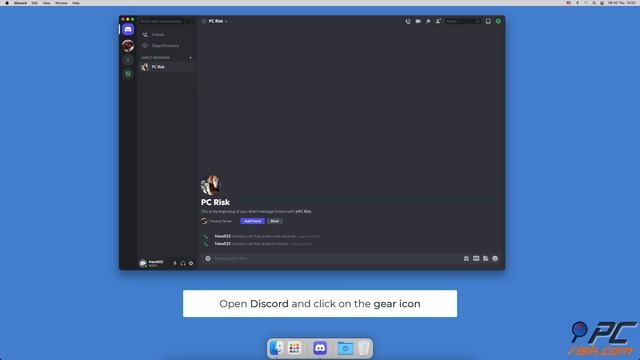Viewport: 640px width, 360px height.
Task: Click the Block button
Action: pos(275,221)
